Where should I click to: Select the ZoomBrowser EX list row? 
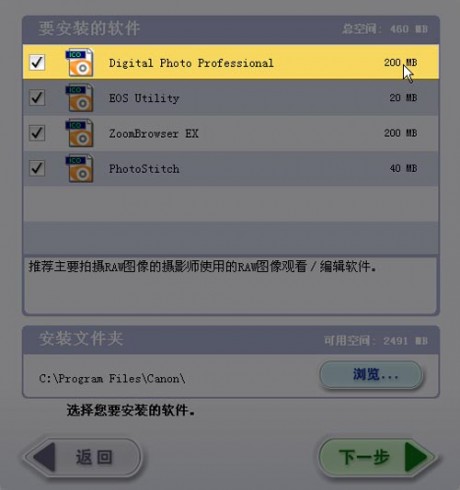tap(231, 133)
